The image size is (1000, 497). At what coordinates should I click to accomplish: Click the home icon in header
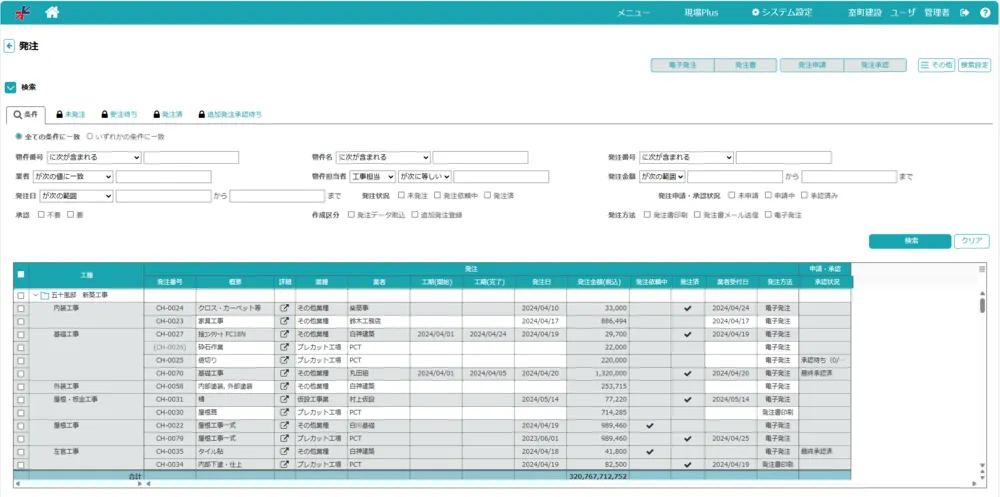click(x=52, y=13)
